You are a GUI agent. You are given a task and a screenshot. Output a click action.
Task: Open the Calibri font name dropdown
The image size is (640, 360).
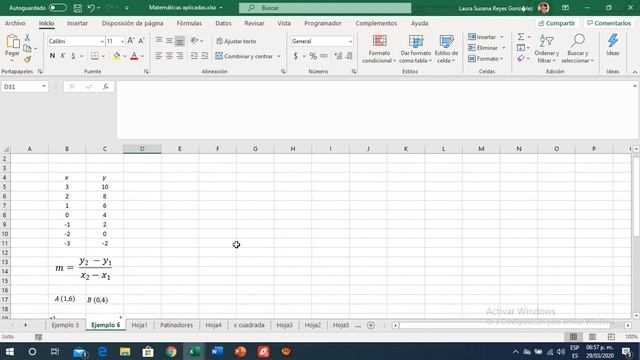click(102, 41)
